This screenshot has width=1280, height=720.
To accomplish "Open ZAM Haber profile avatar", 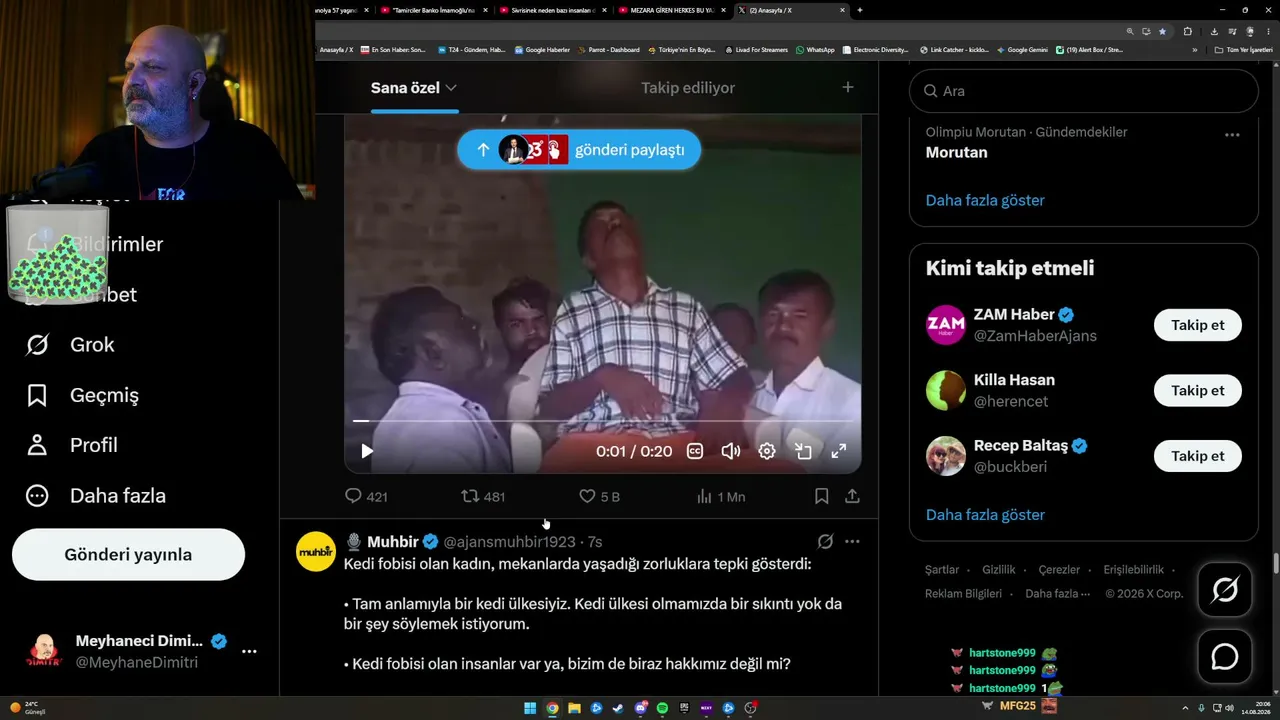I will 946,325.
